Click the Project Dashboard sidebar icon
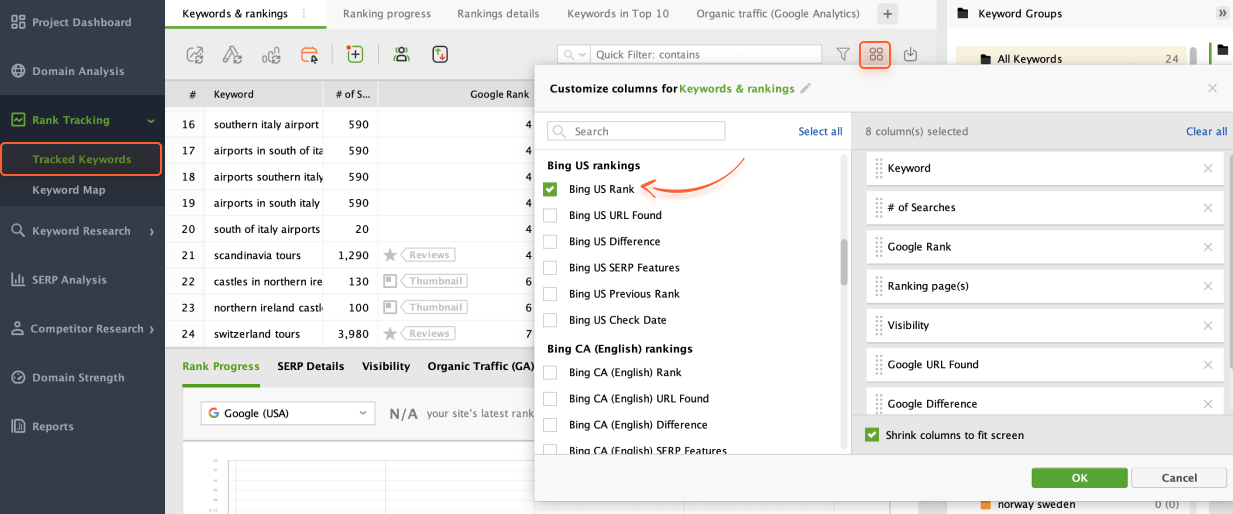 tap(18, 22)
